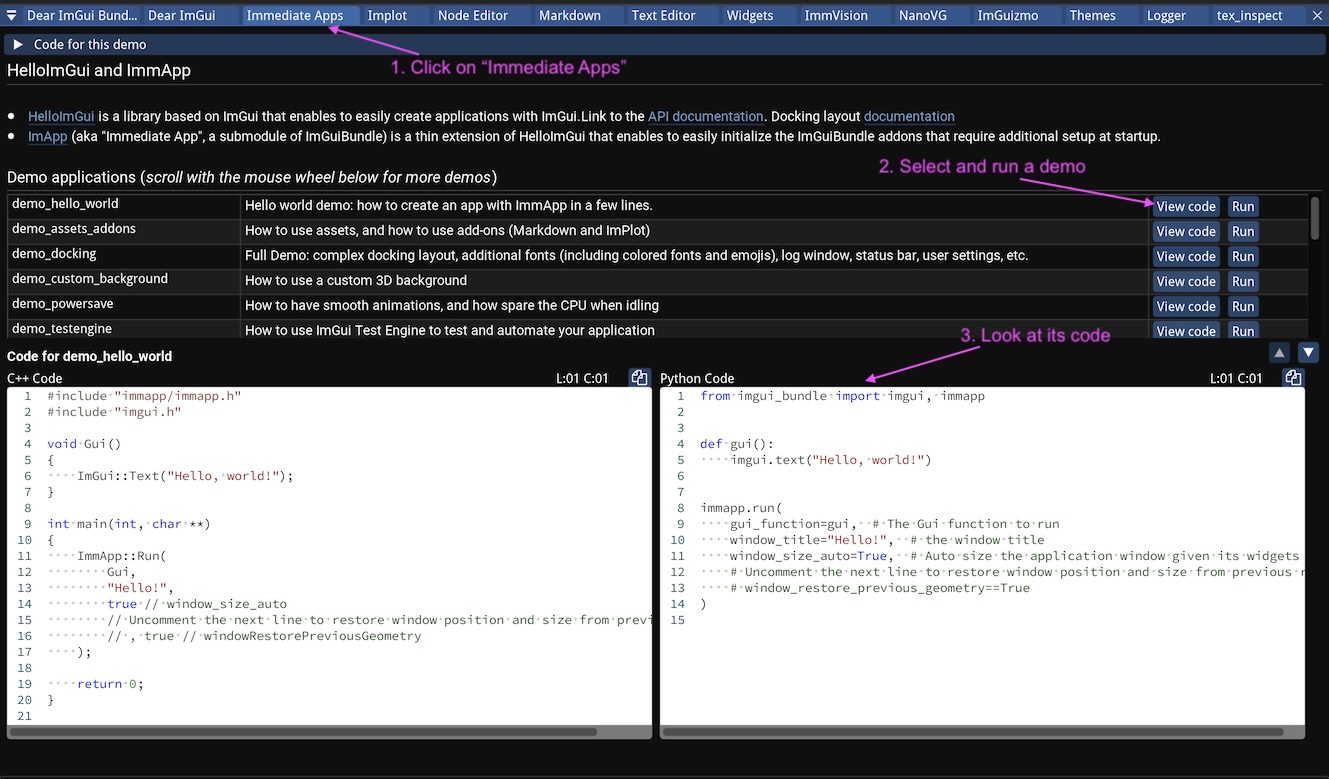Open the HelloImGui API documentation link

coord(705,116)
